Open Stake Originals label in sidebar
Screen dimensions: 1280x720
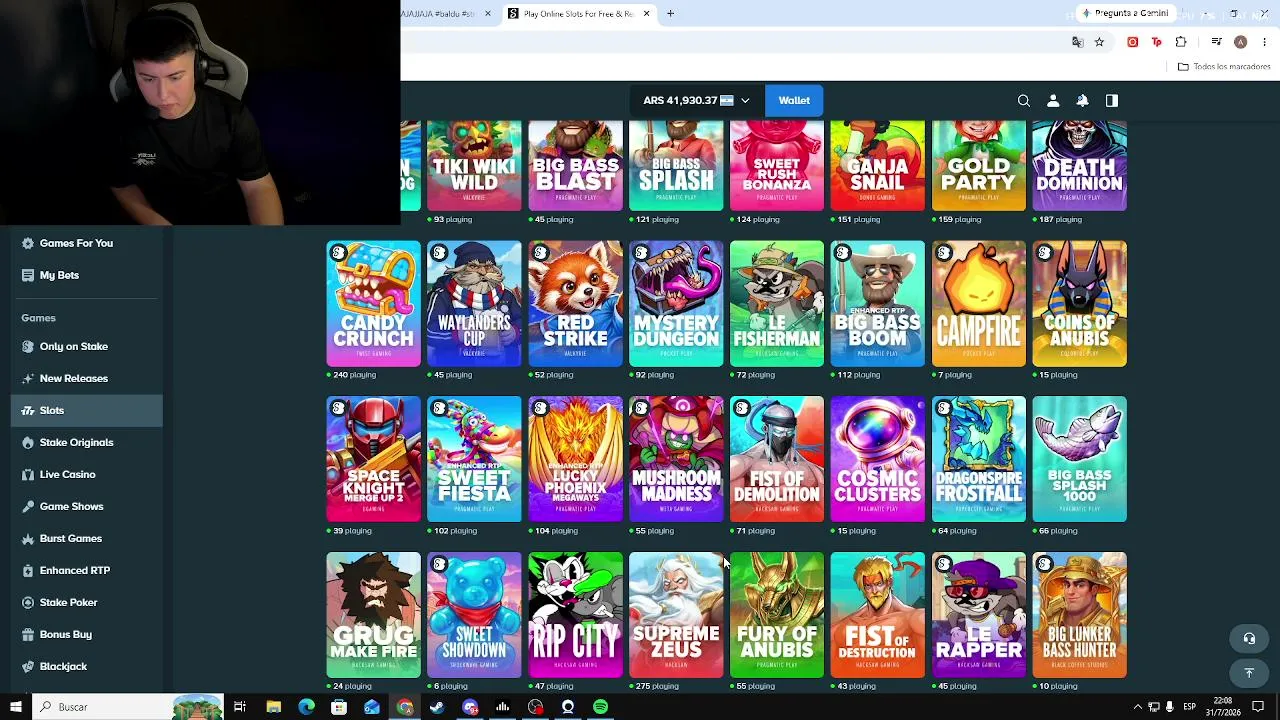(x=77, y=442)
